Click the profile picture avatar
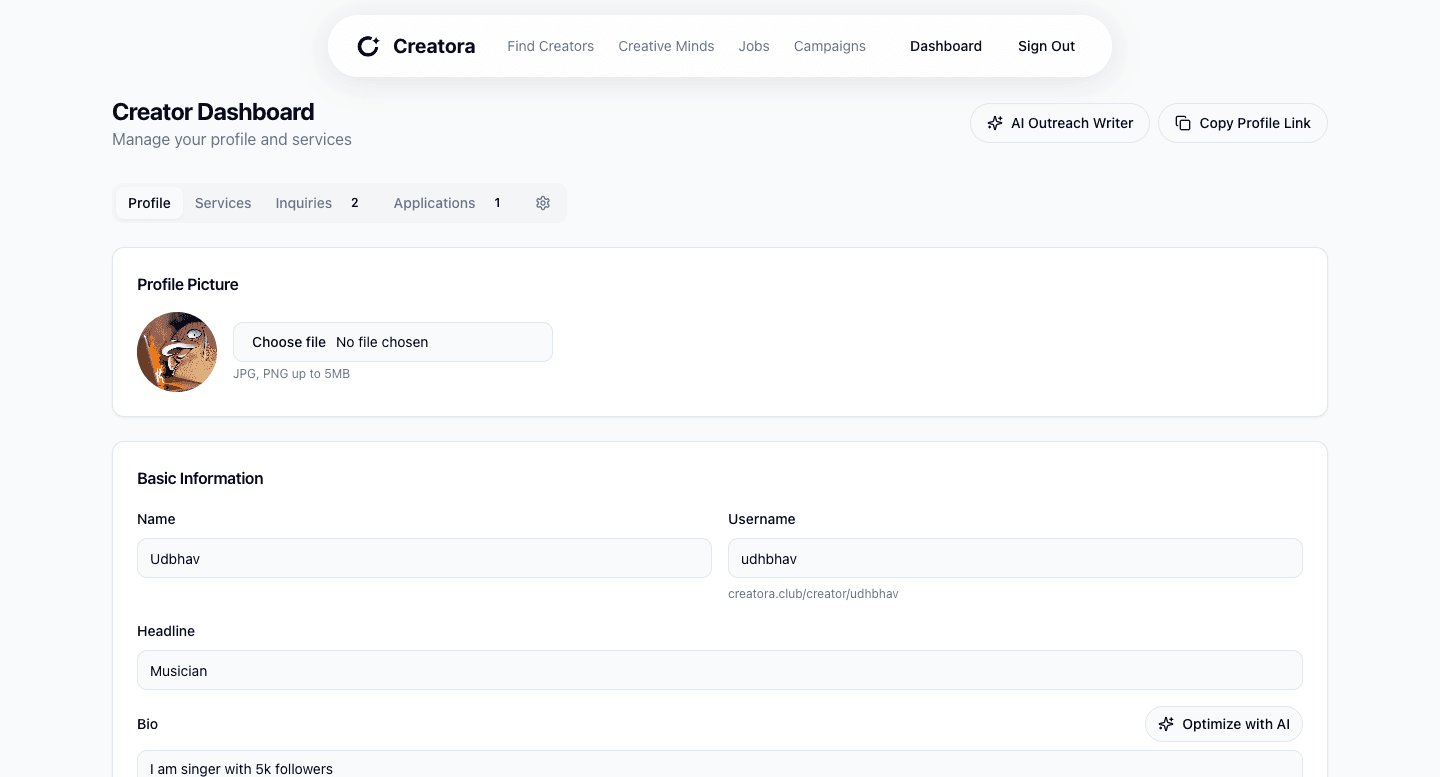Screen dimensions: 1440x777 tap(177, 352)
